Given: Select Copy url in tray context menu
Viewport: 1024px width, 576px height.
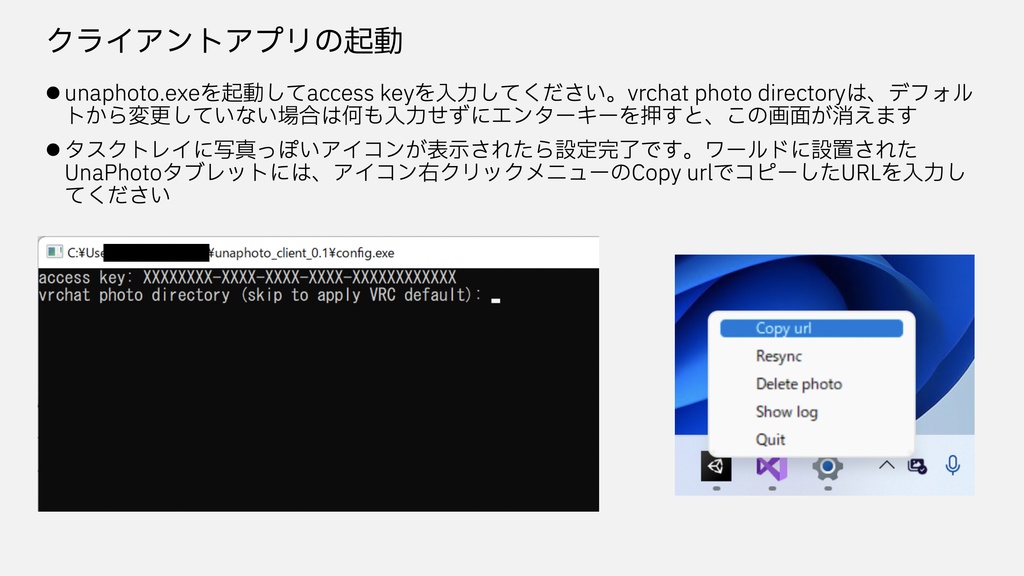Looking at the screenshot, I should [811, 328].
